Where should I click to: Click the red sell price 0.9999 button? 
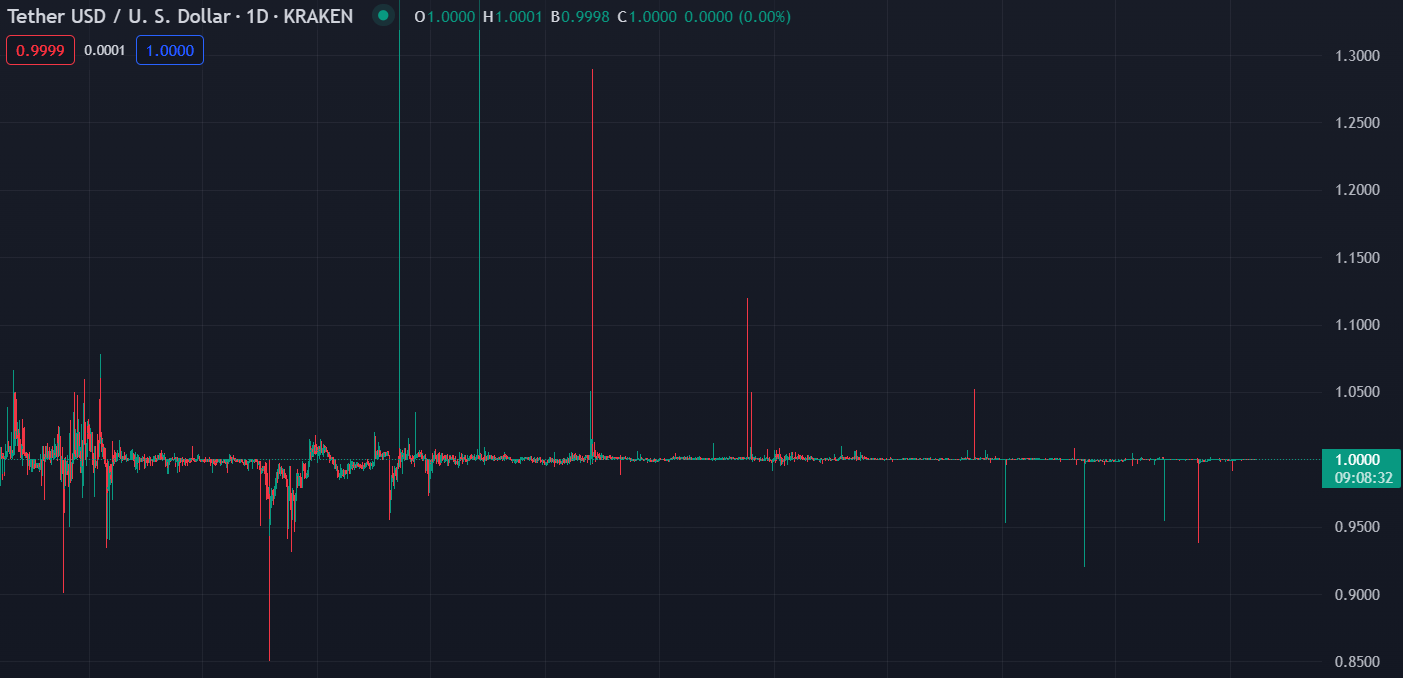pos(40,50)
